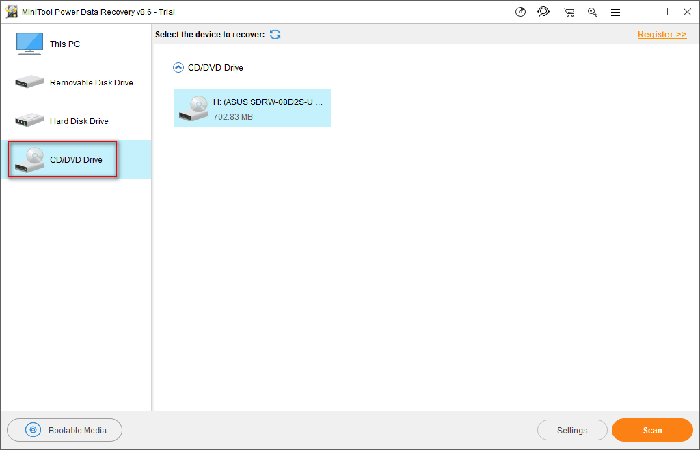The image size is (700, 450).
Task: Click the MiniTool app logo in title bar
Action: pos(12,12)
